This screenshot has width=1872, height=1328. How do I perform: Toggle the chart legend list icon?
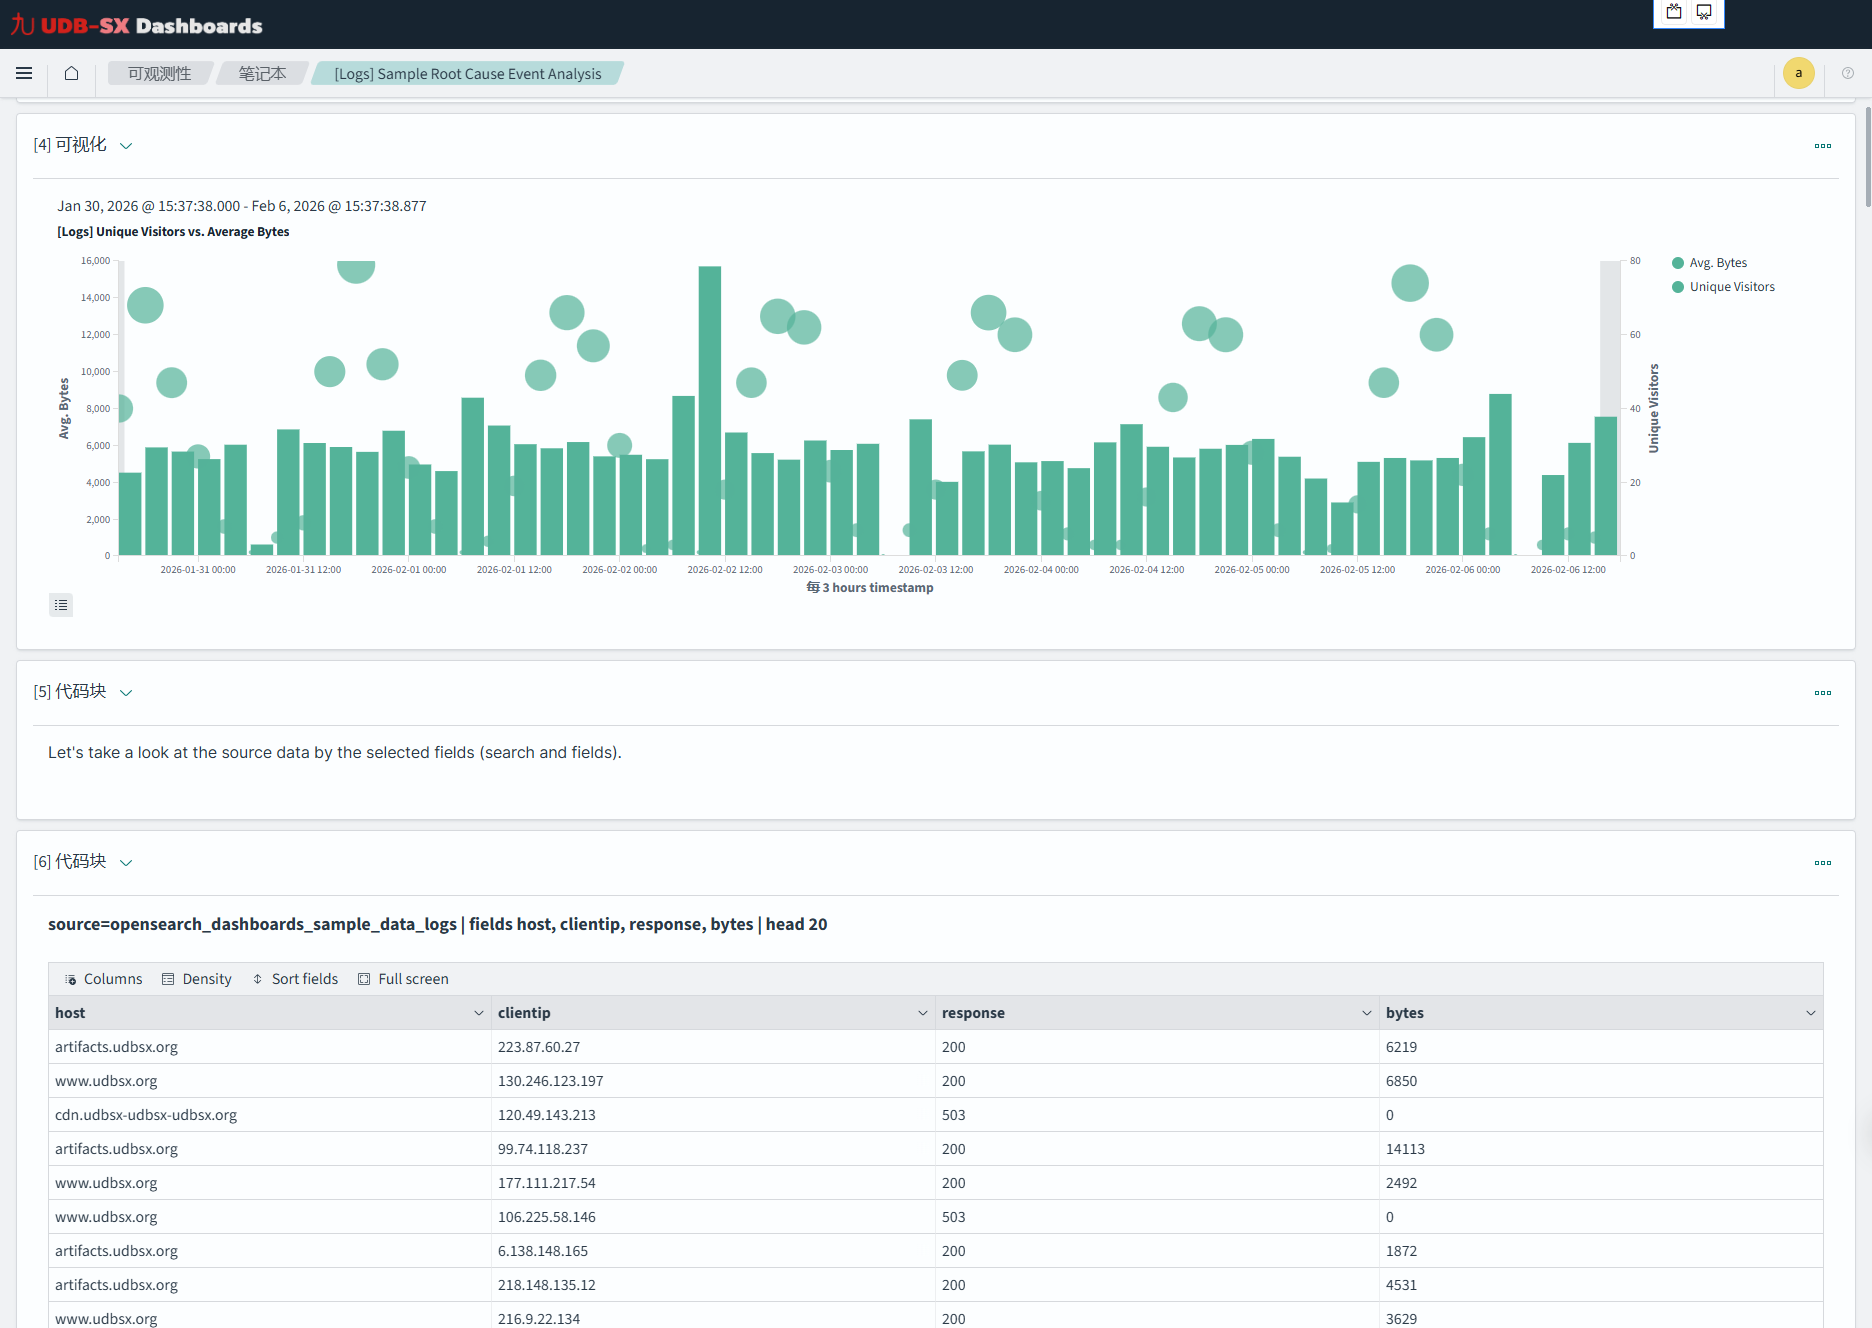(x=61, y=605)
